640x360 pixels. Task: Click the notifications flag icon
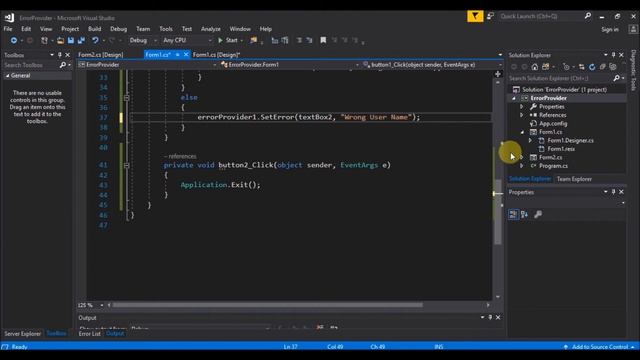pos(475,16)
